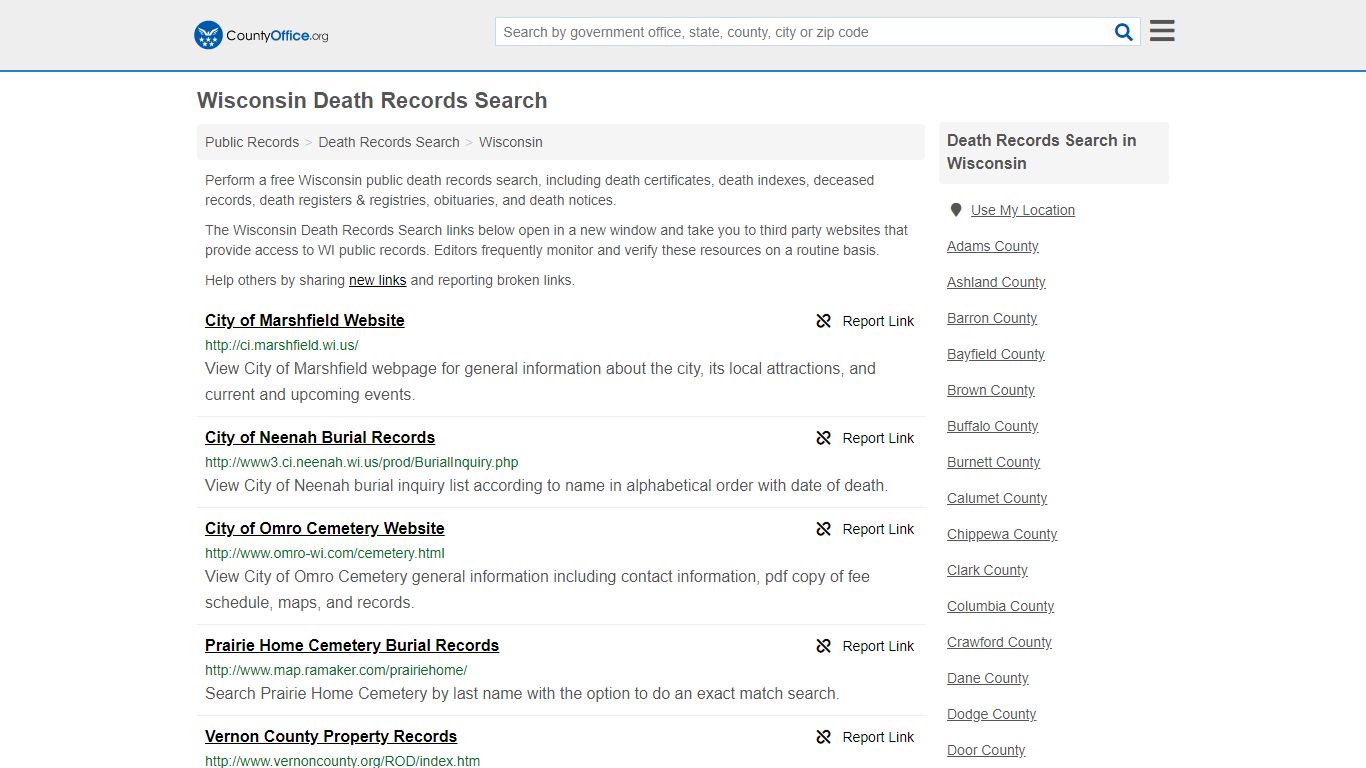Open the new links sharing link
Screen dimensions: 1366x768
[x=378, y=280]
